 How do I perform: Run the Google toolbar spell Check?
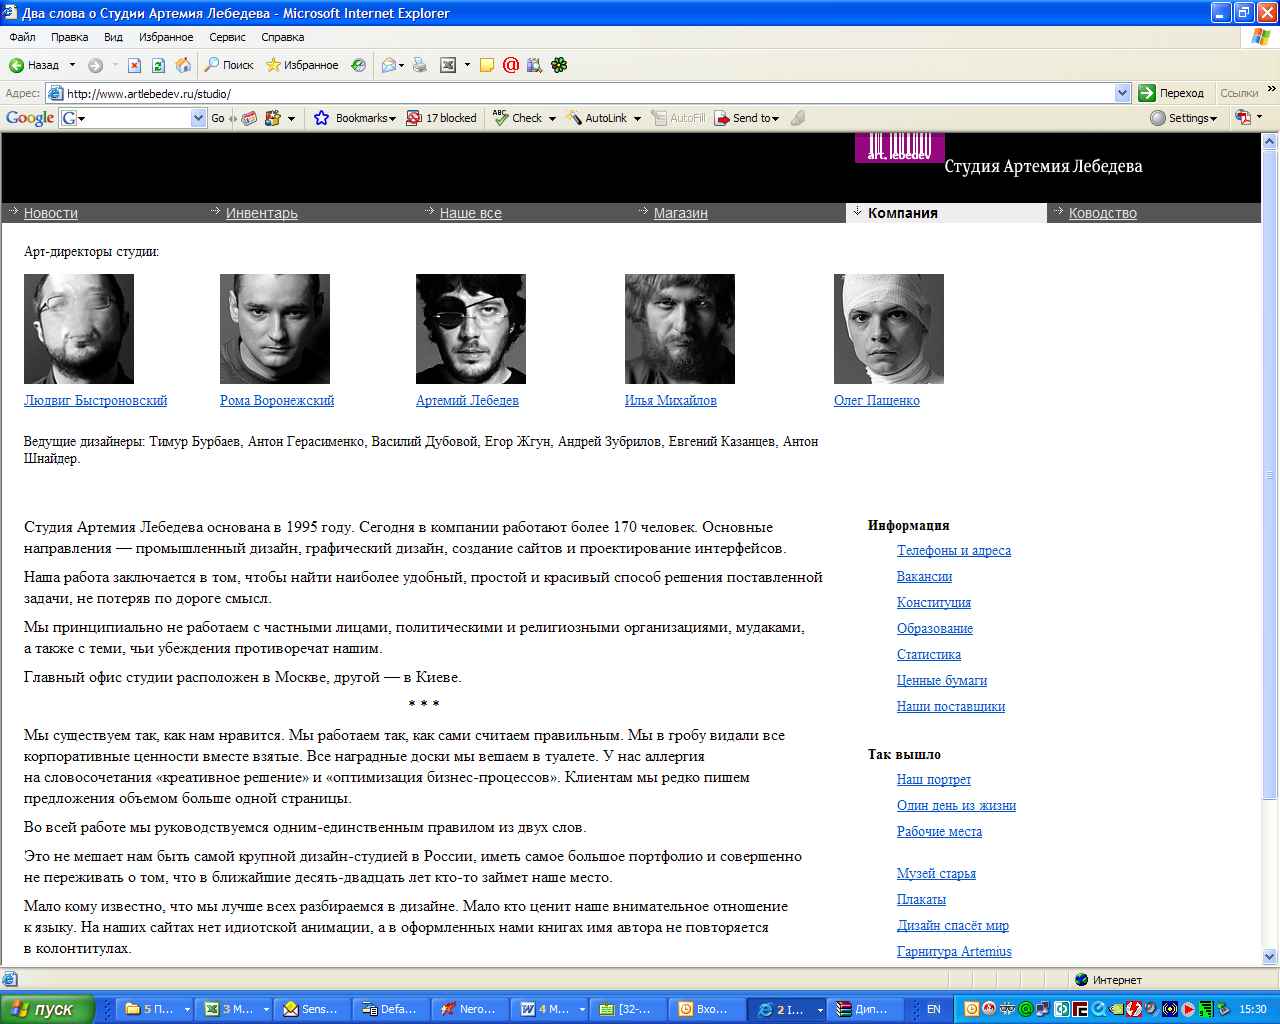coord(519,118)
